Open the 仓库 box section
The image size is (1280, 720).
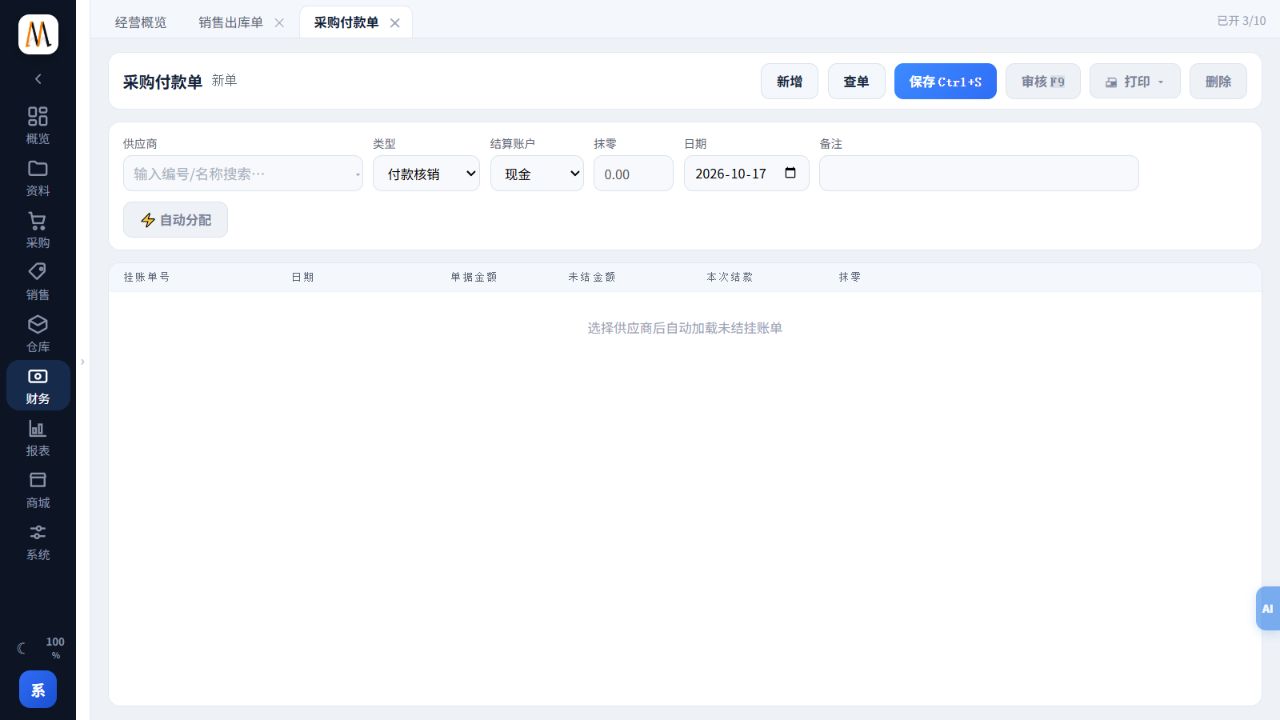(x=38, y=334)
